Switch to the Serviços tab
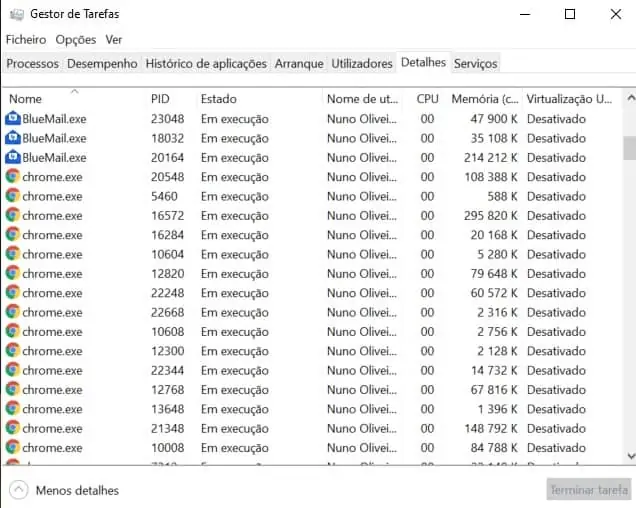Image resolution: width=636 pixels, height=508 pixels. click(475, 63)
